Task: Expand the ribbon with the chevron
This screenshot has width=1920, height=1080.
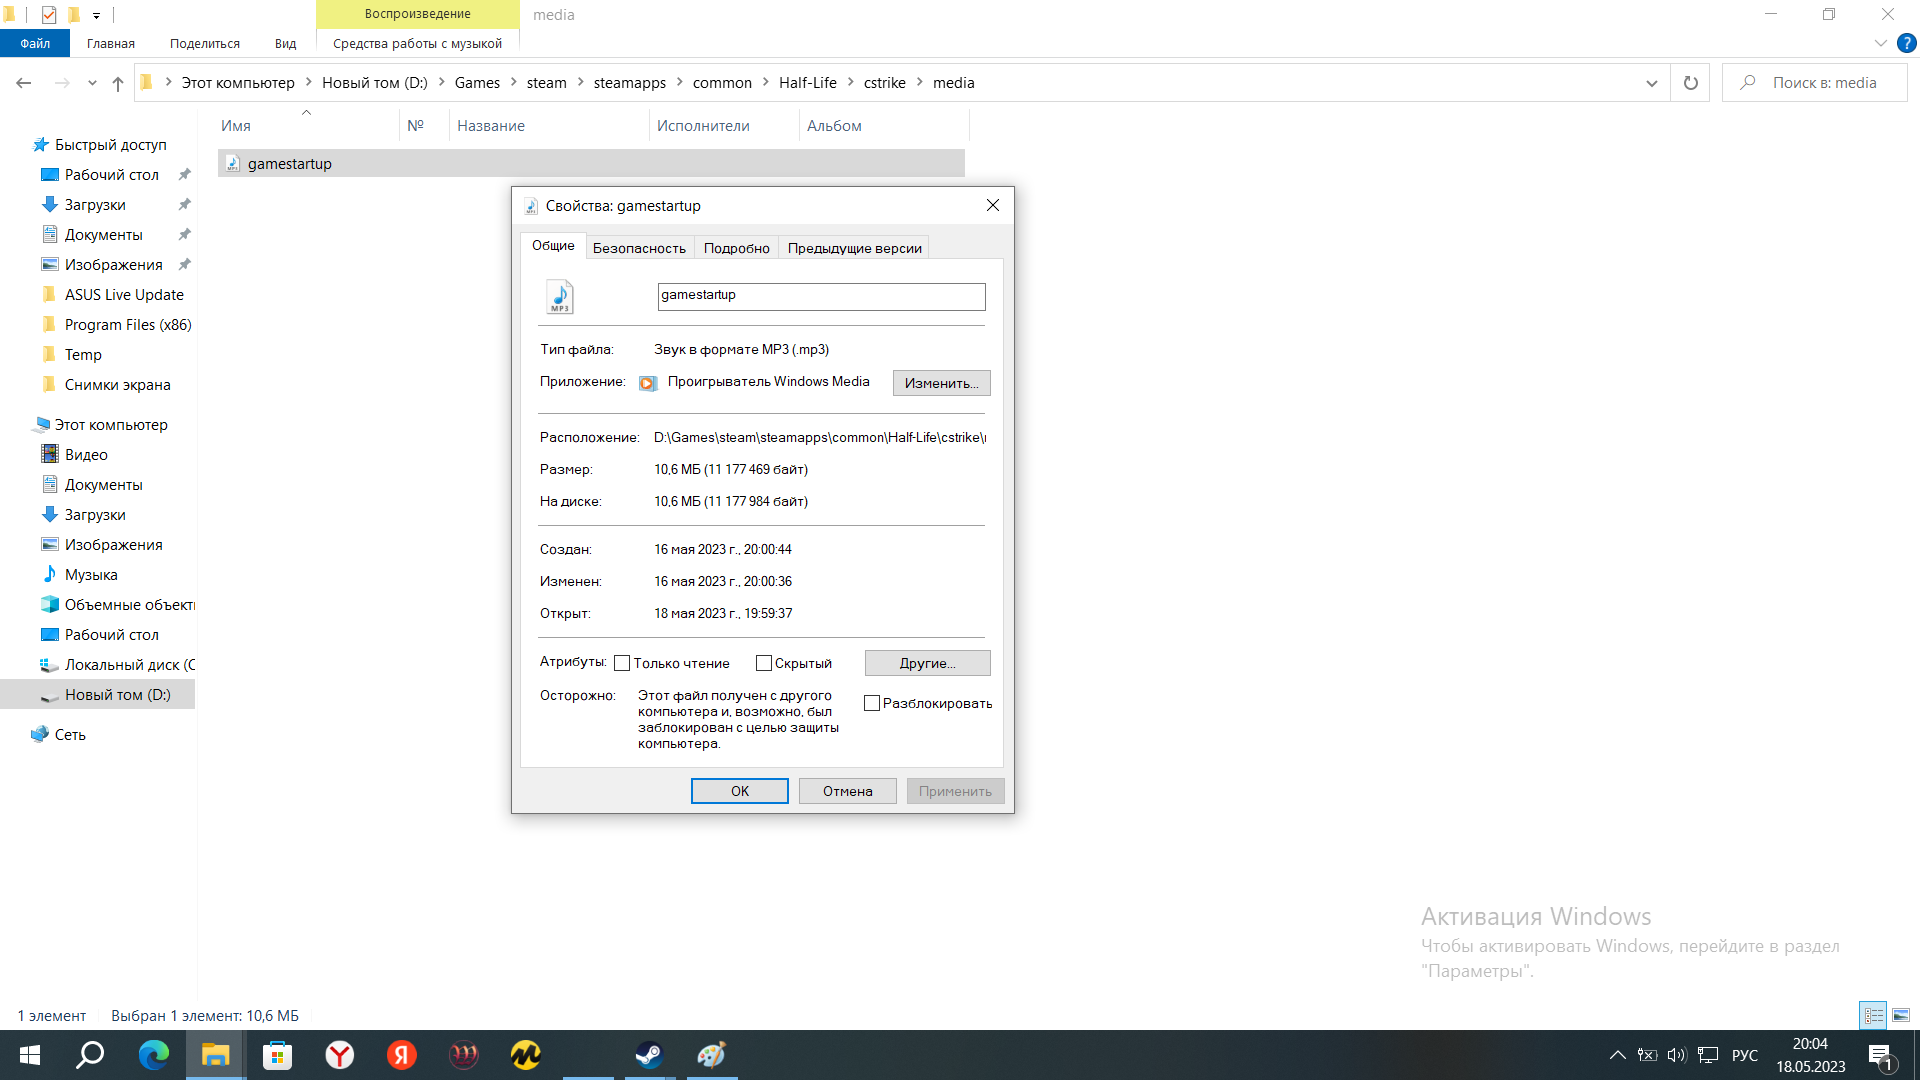Action: tap(1880, 43)
